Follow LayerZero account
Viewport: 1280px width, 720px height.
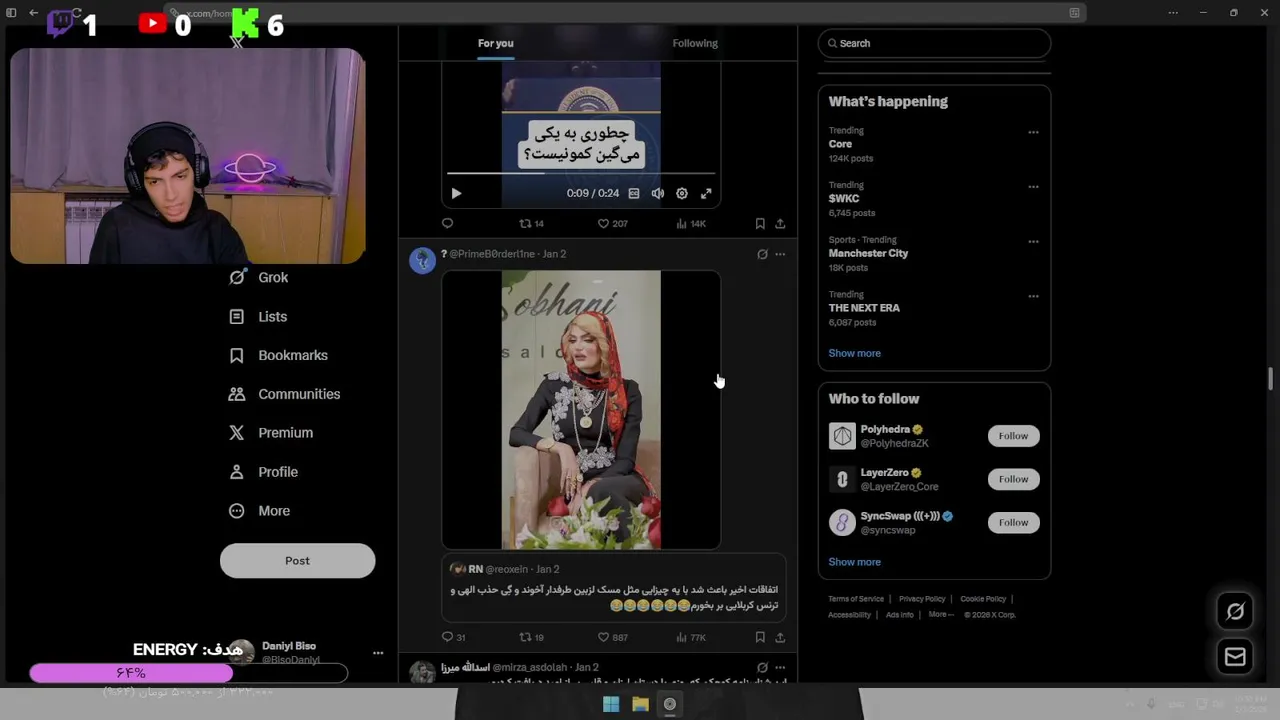pyautogui.click(x=1013, y=479)
